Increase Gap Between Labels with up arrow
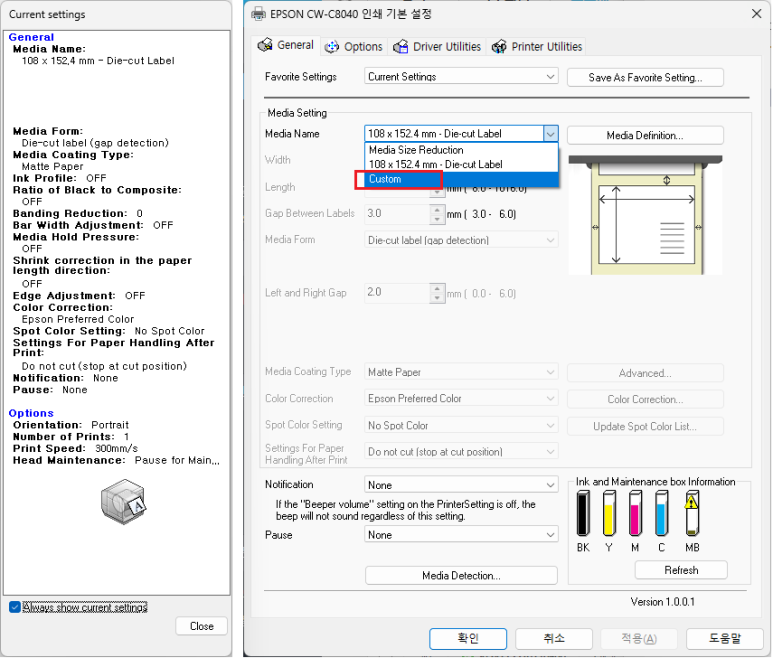 [x=437, y=209]
